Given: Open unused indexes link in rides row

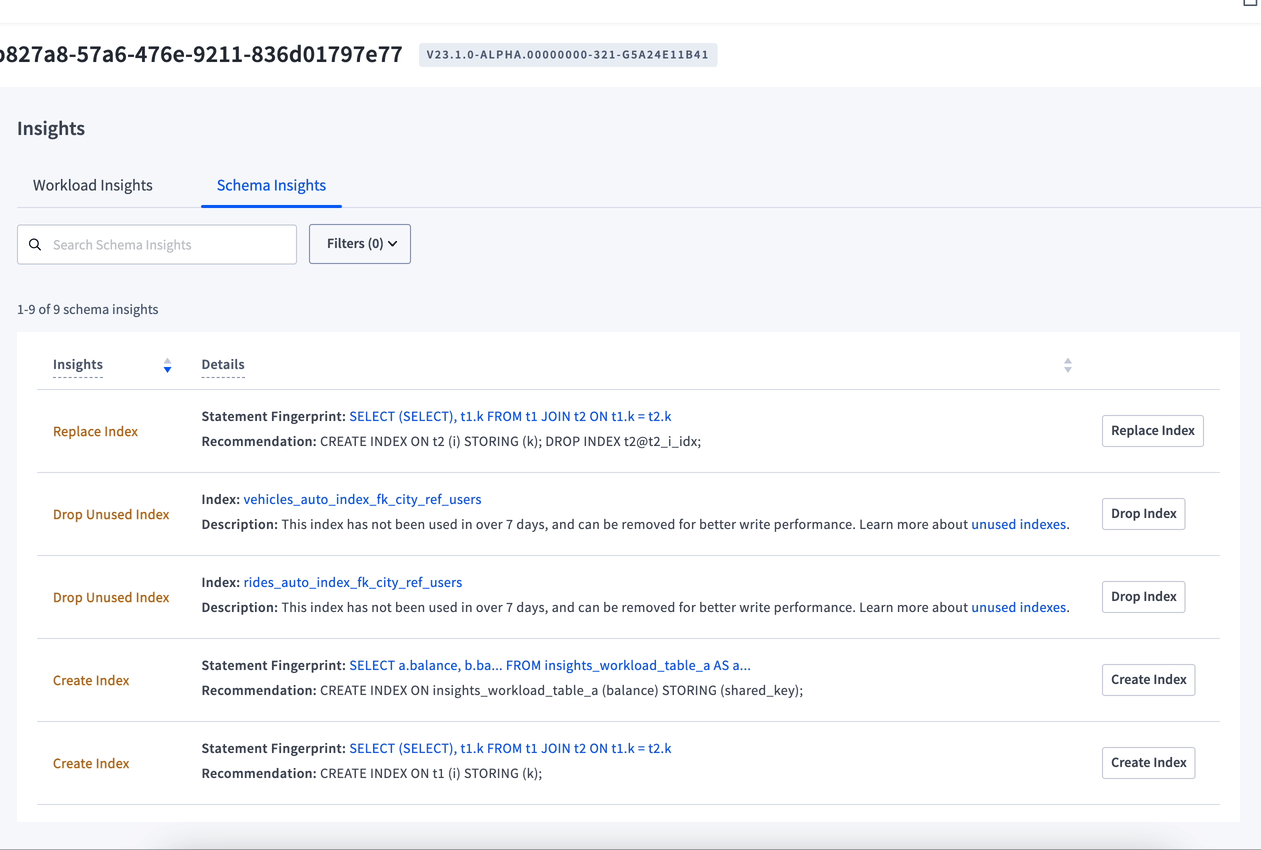Looking at the screenshot, I should coord(1018,607).
